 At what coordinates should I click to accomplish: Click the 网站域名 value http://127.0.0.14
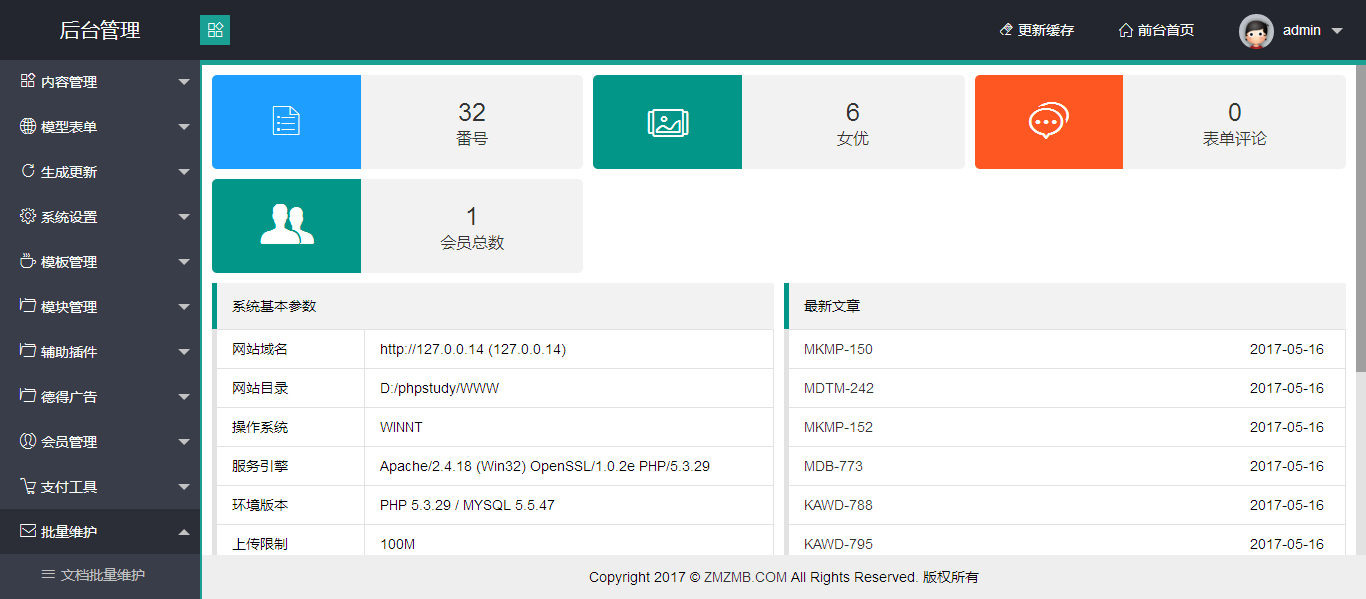pyautogui.click(x=473, y=349)
